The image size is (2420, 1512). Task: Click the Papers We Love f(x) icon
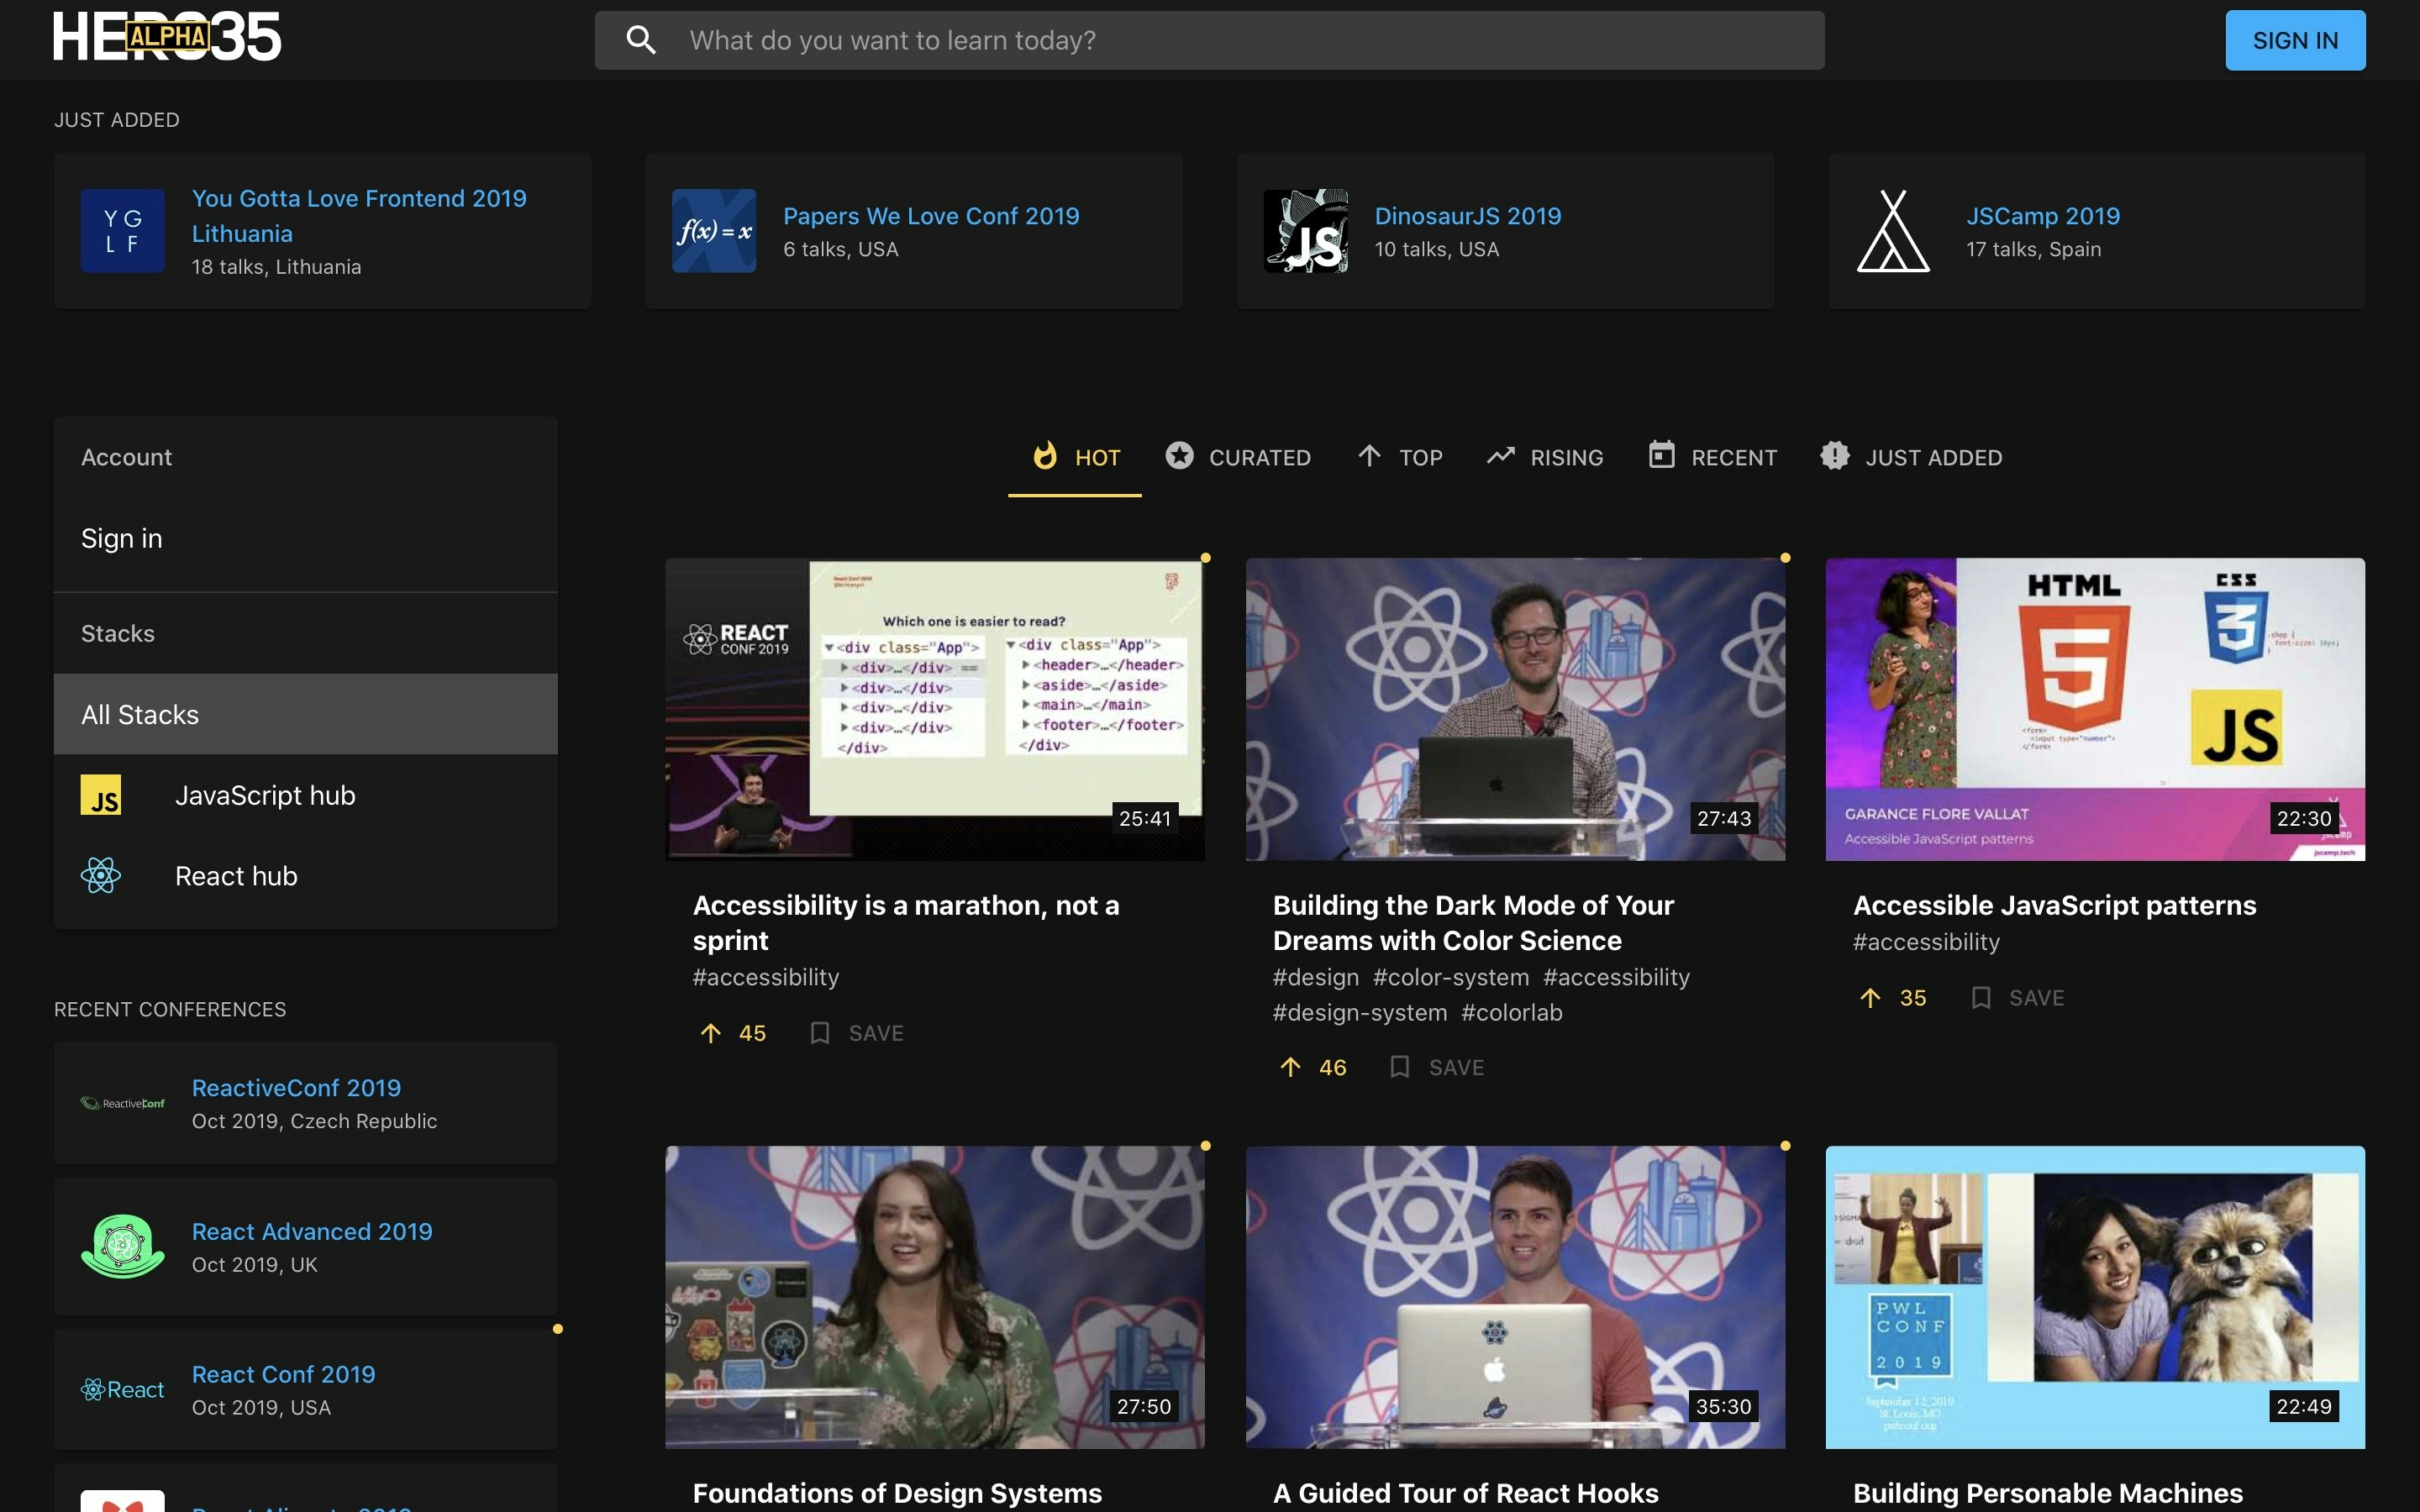click(x=714, y=231)
